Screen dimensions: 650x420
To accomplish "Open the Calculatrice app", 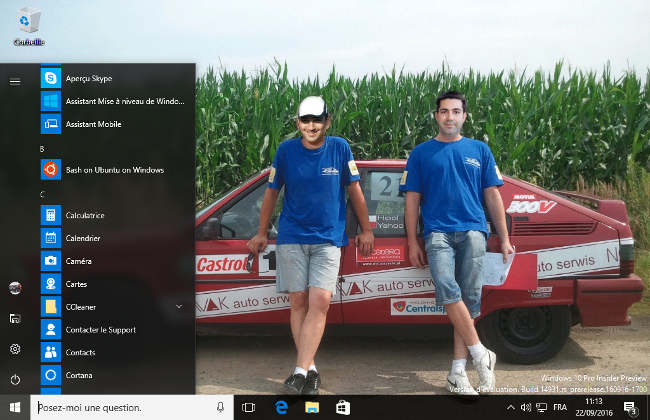I will click(x=85, y=215).
